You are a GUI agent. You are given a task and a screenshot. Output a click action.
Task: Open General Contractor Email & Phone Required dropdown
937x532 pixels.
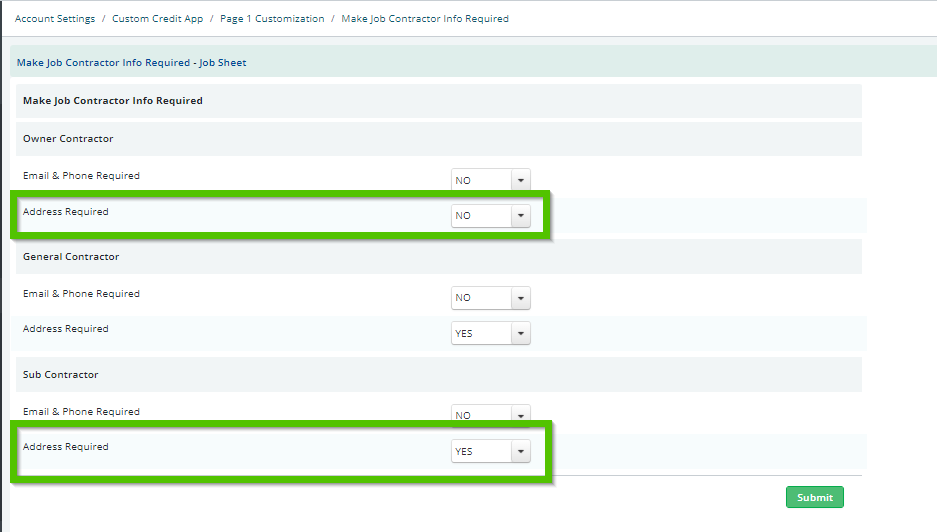pos(491,298)
